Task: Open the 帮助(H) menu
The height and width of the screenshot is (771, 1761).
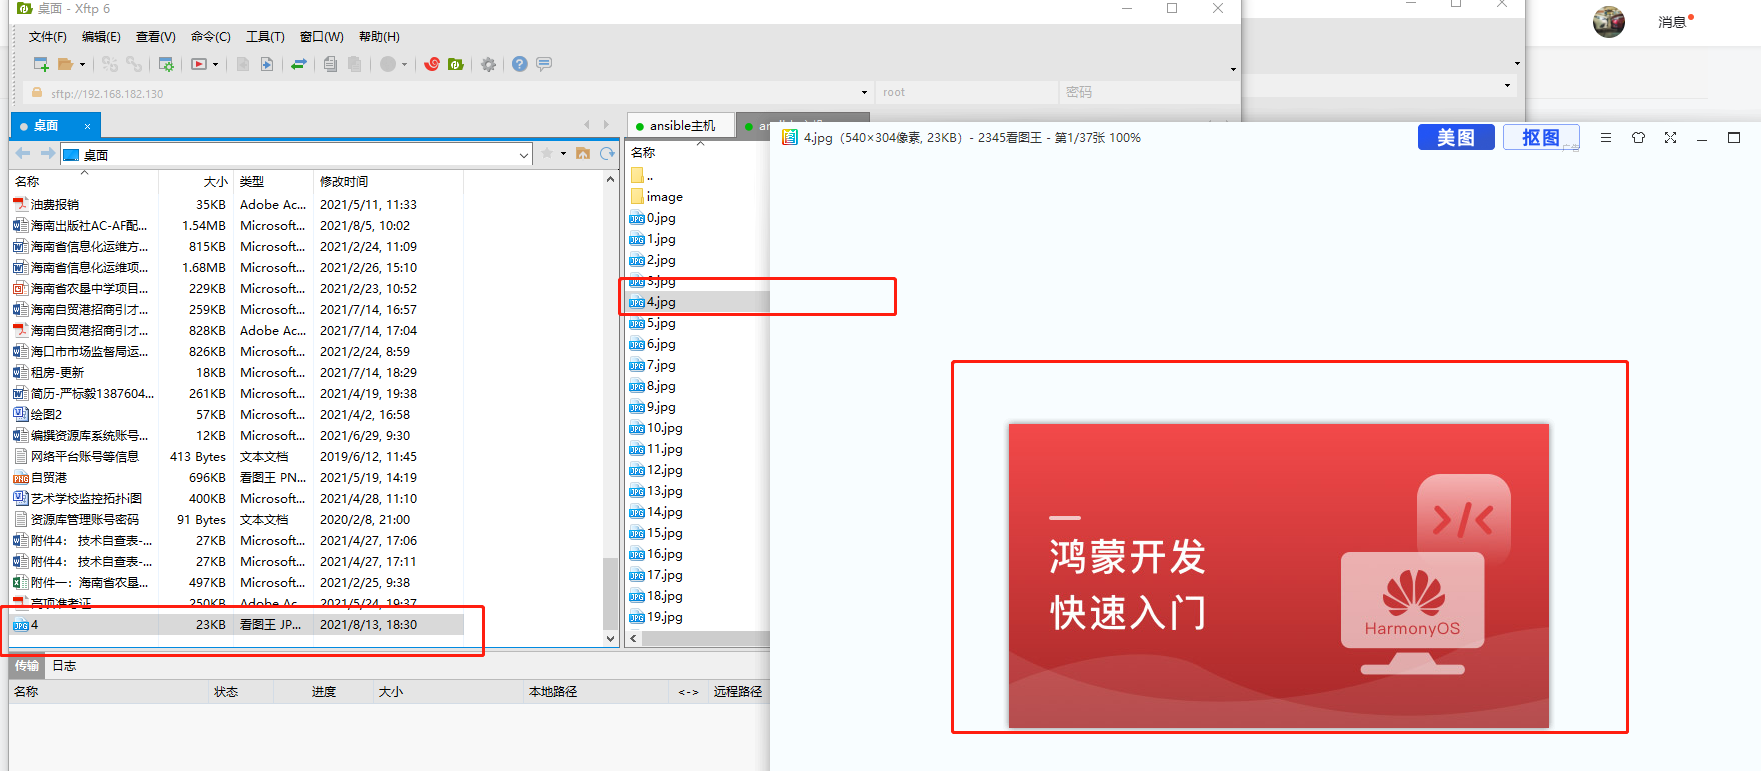Action: (379, 37)
